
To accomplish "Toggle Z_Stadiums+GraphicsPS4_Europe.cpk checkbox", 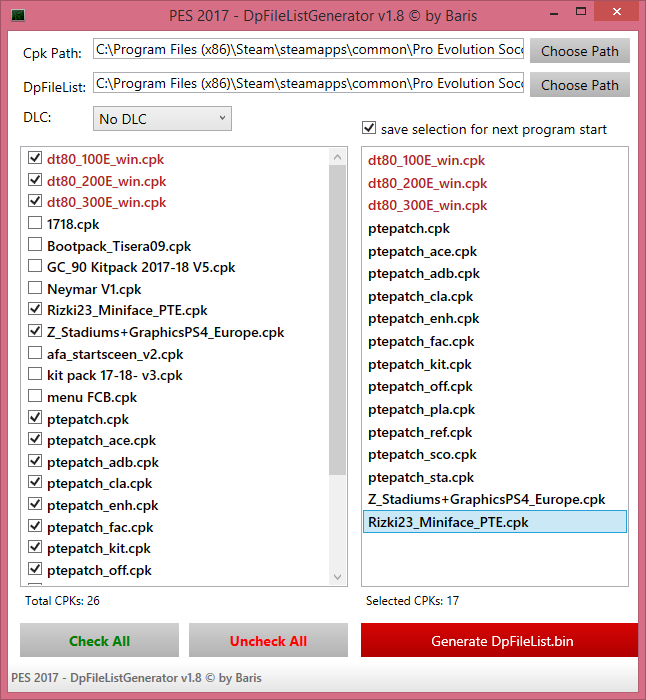I will 35,331.
